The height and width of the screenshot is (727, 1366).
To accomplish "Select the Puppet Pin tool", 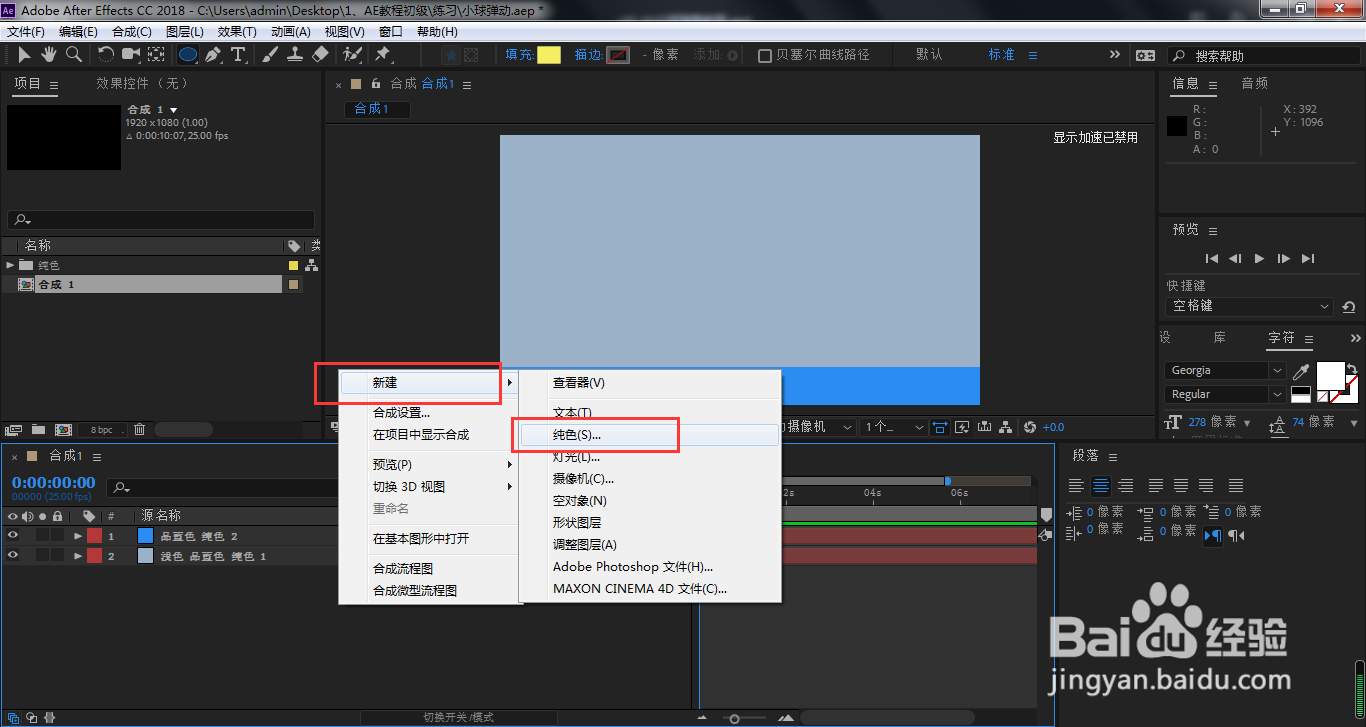I will 381,54.
